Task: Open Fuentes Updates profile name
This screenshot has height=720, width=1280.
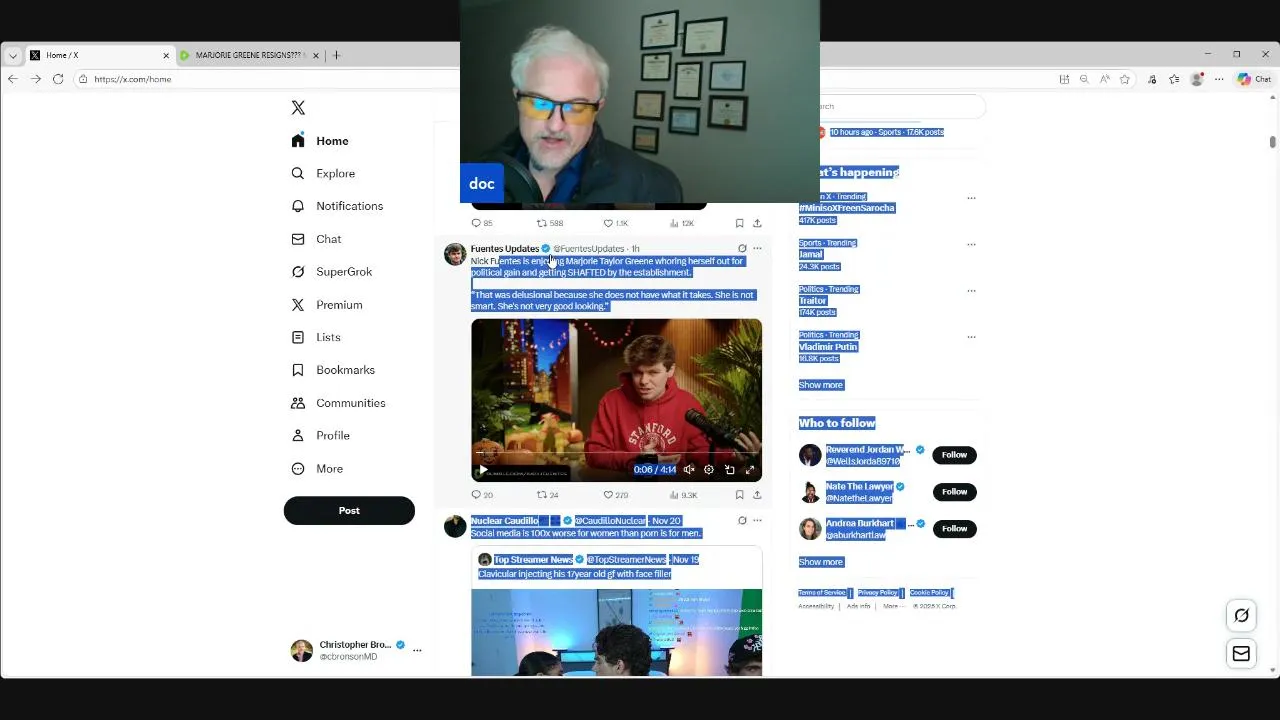Action: pyautogui.click(x=505, y=249)
